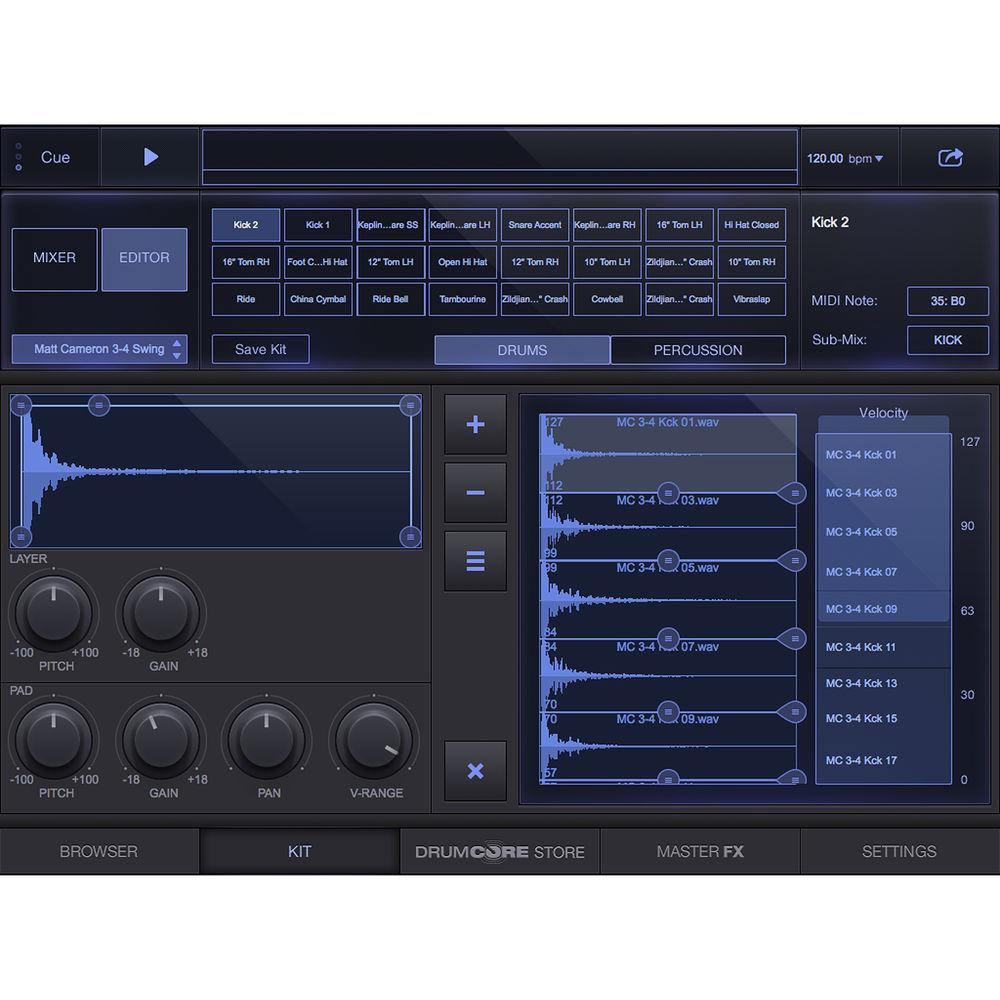The image size is (1000, 1000).
Task: Switch to the MIXER view
Action: [54, 259]
